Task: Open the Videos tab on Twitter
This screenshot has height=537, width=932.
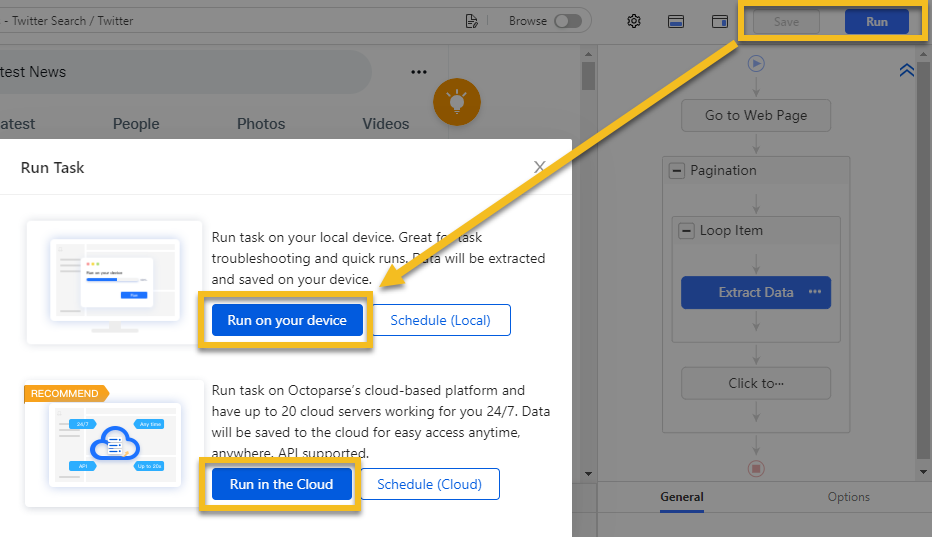Action: 386,124
